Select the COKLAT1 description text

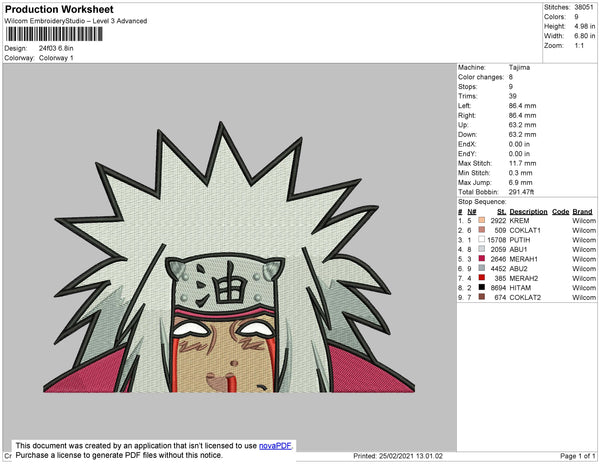pyautogui.click(x=525, y=230)
